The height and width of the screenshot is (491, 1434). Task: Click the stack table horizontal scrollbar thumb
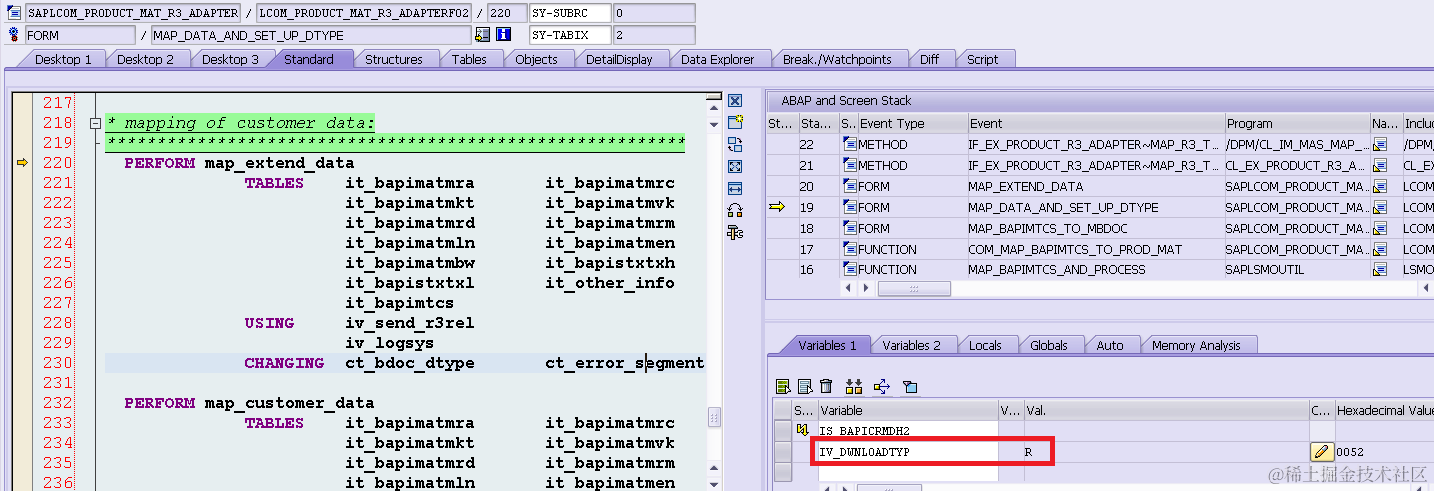point(915,289)
